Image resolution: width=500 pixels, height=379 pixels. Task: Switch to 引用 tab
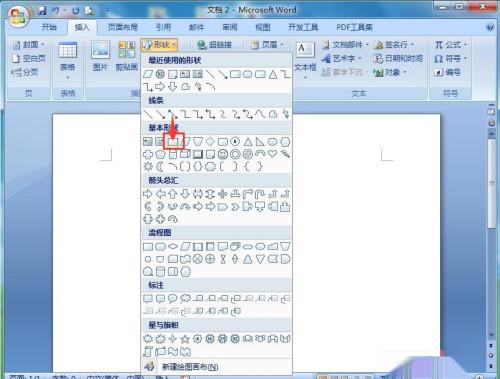click(163, 27)
